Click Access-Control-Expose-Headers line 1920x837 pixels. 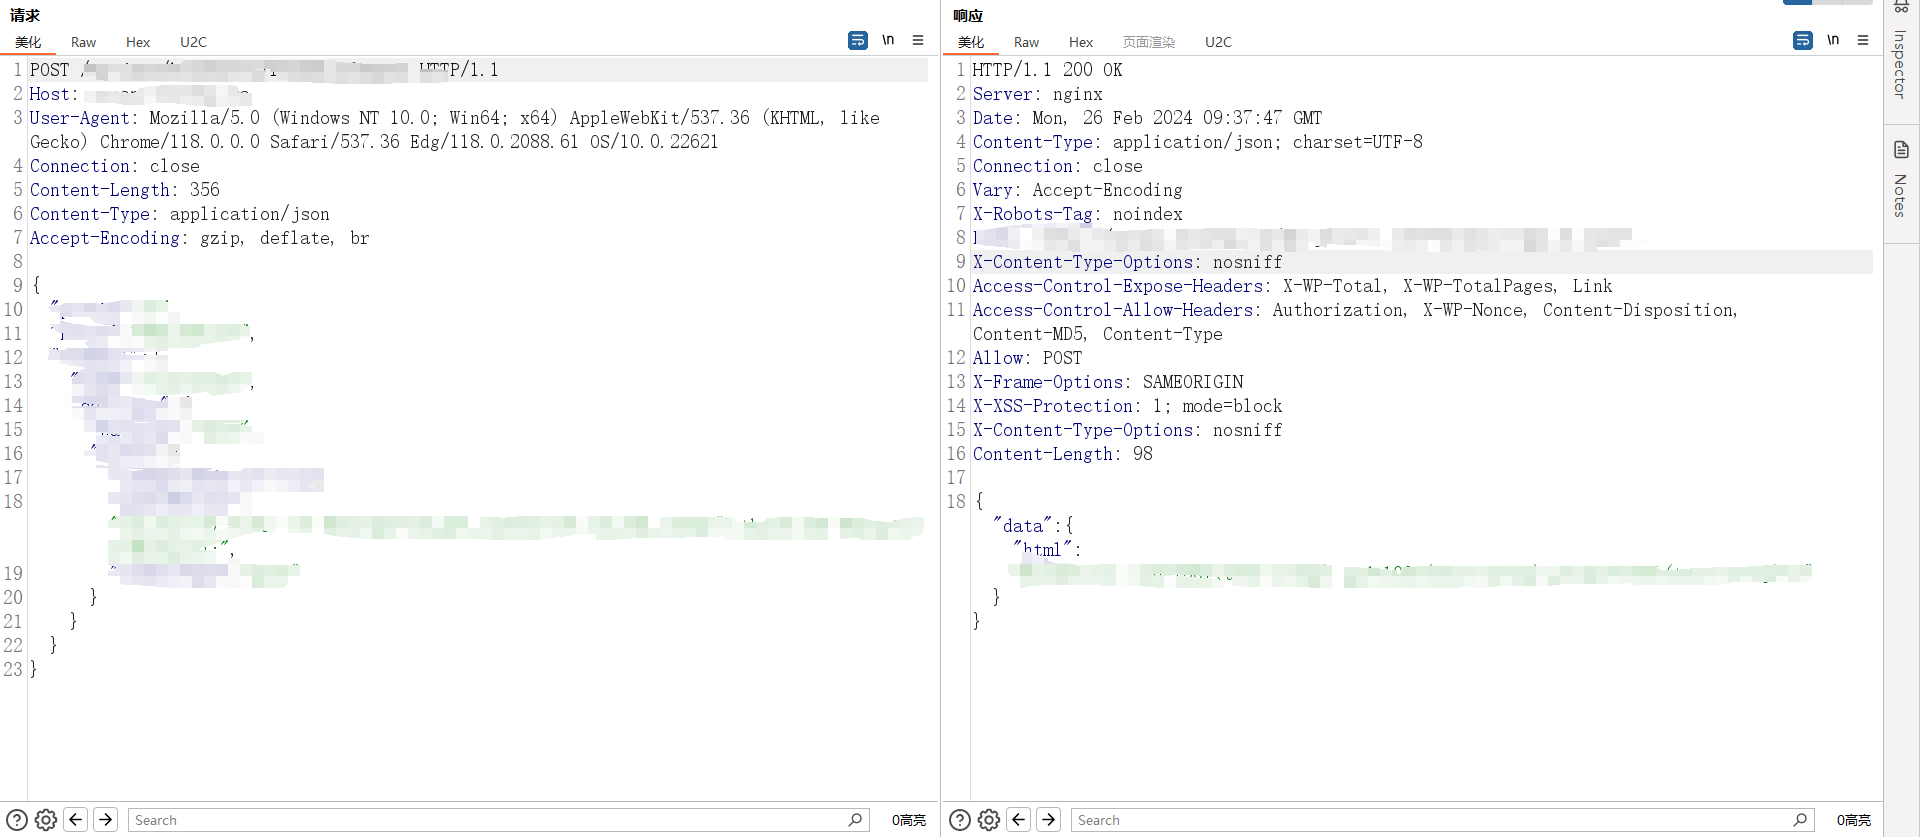(1293, 286)
